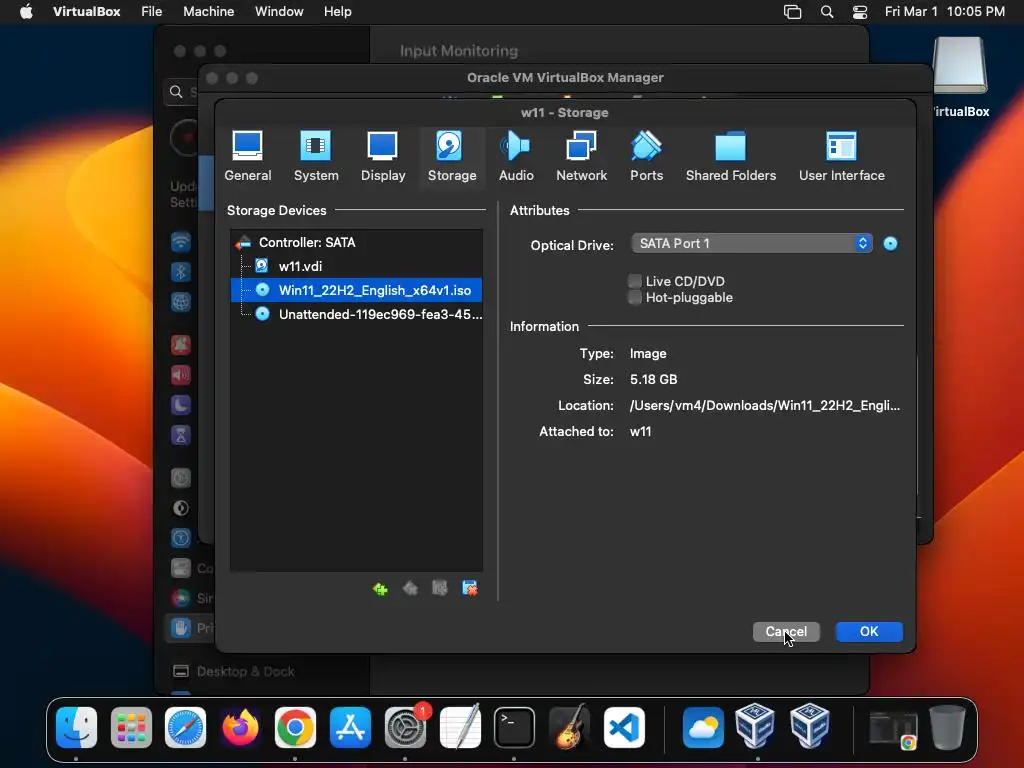Open the Network settings pane
Screen dimensions: 1024x768
(x=581, y=157)
